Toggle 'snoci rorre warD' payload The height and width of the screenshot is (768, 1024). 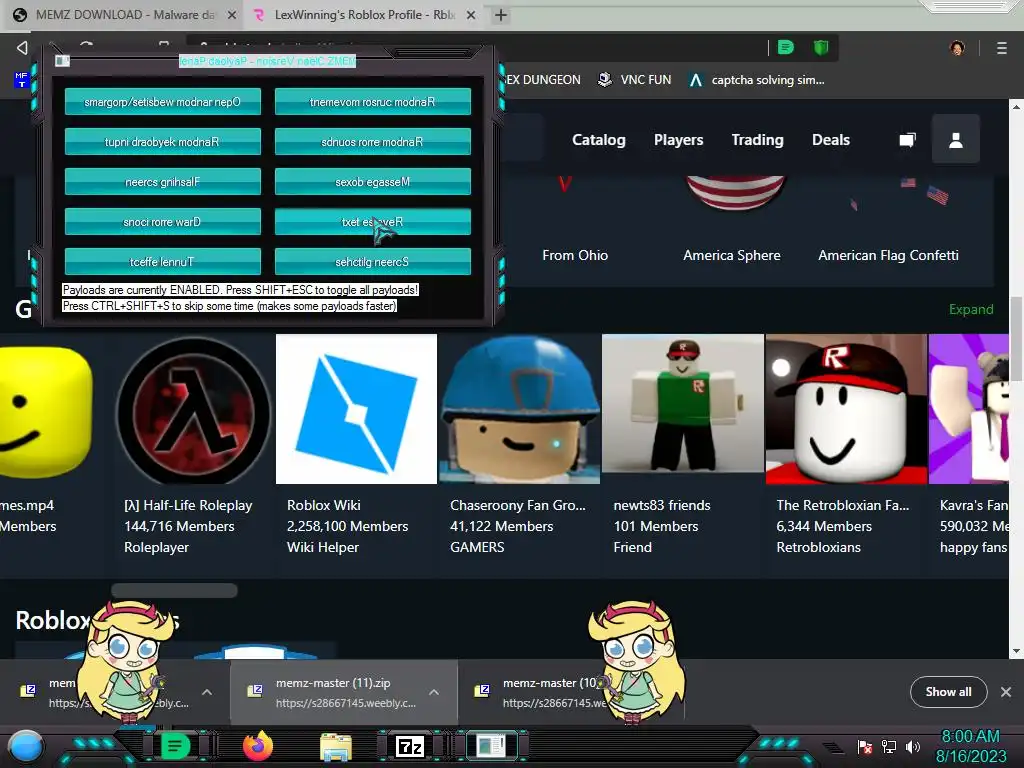click(x=163, y=221)
